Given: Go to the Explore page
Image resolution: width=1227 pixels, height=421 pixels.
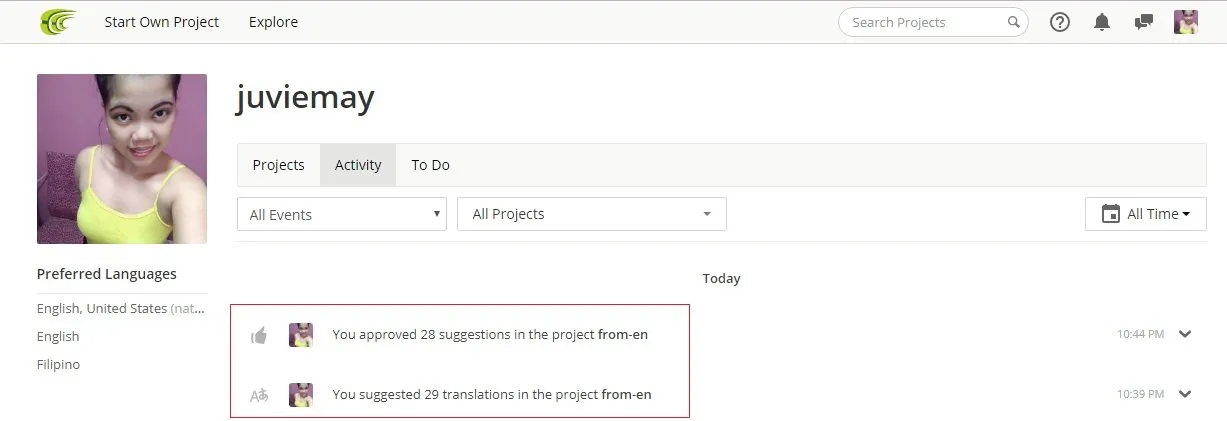Looking at the screenshot, I should [x=273, y=22].
